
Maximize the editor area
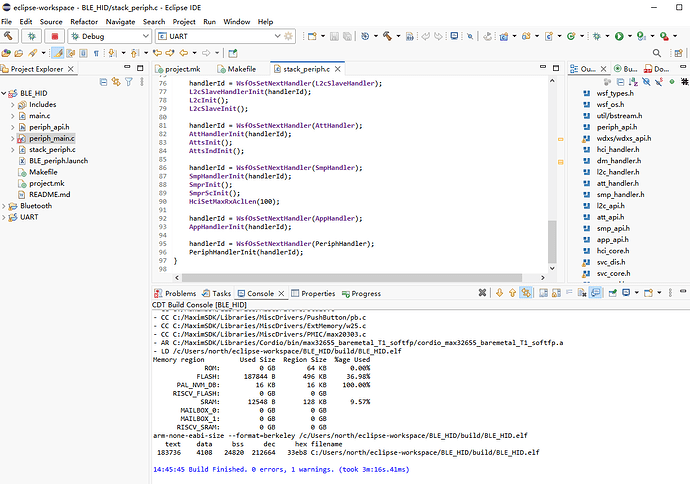click(556, 68)
